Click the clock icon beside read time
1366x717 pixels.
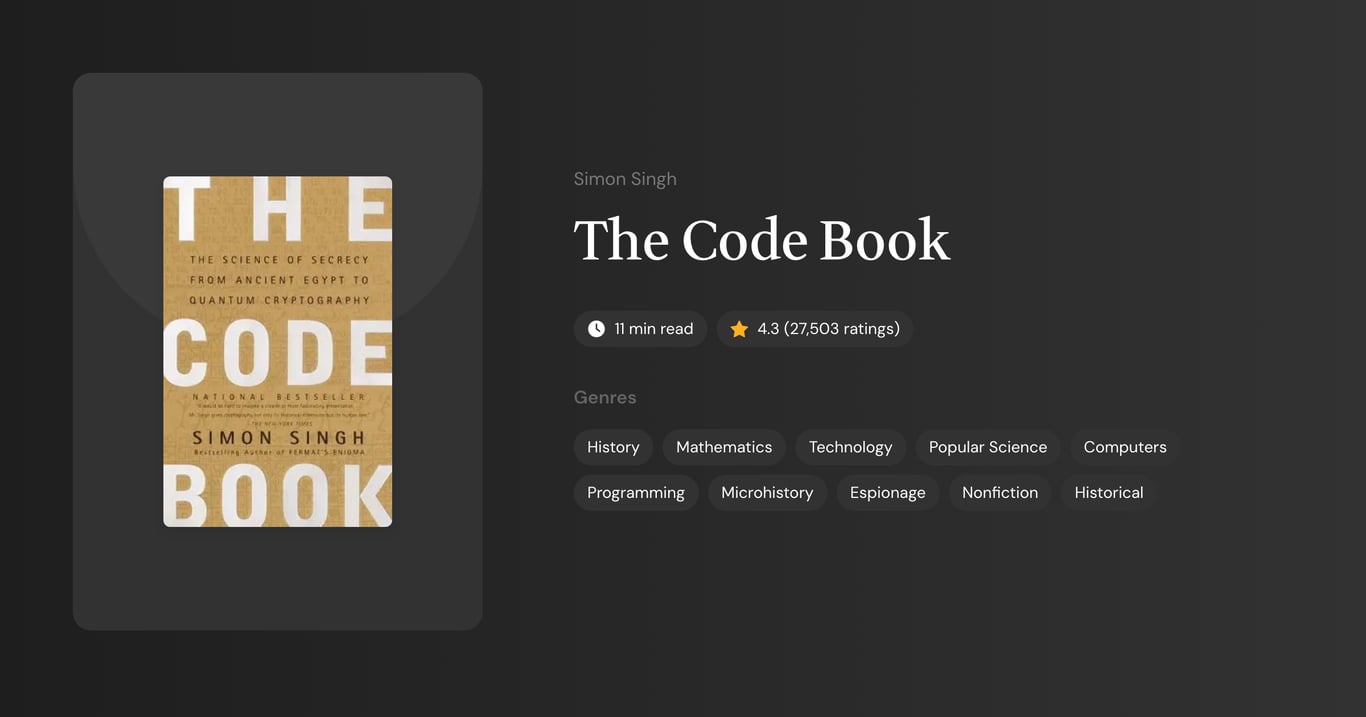(x=596, y=329)
